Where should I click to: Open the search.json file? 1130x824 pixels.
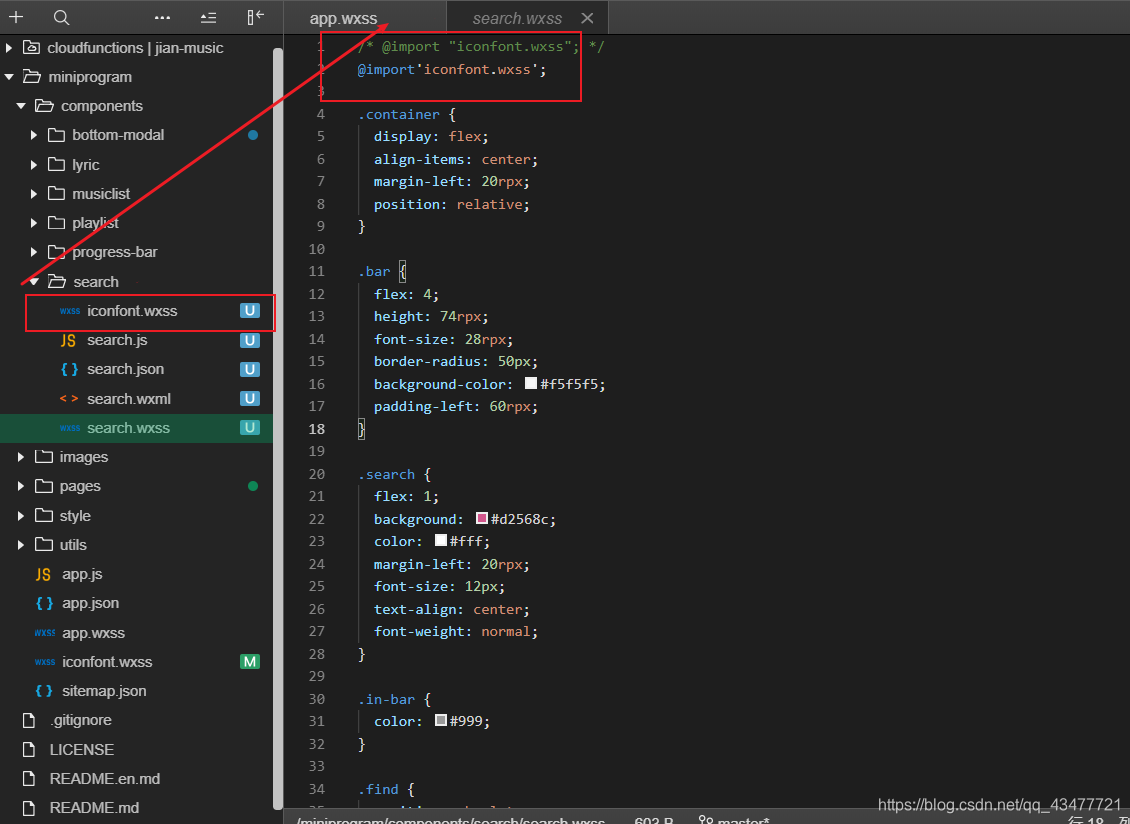(125, 369)
